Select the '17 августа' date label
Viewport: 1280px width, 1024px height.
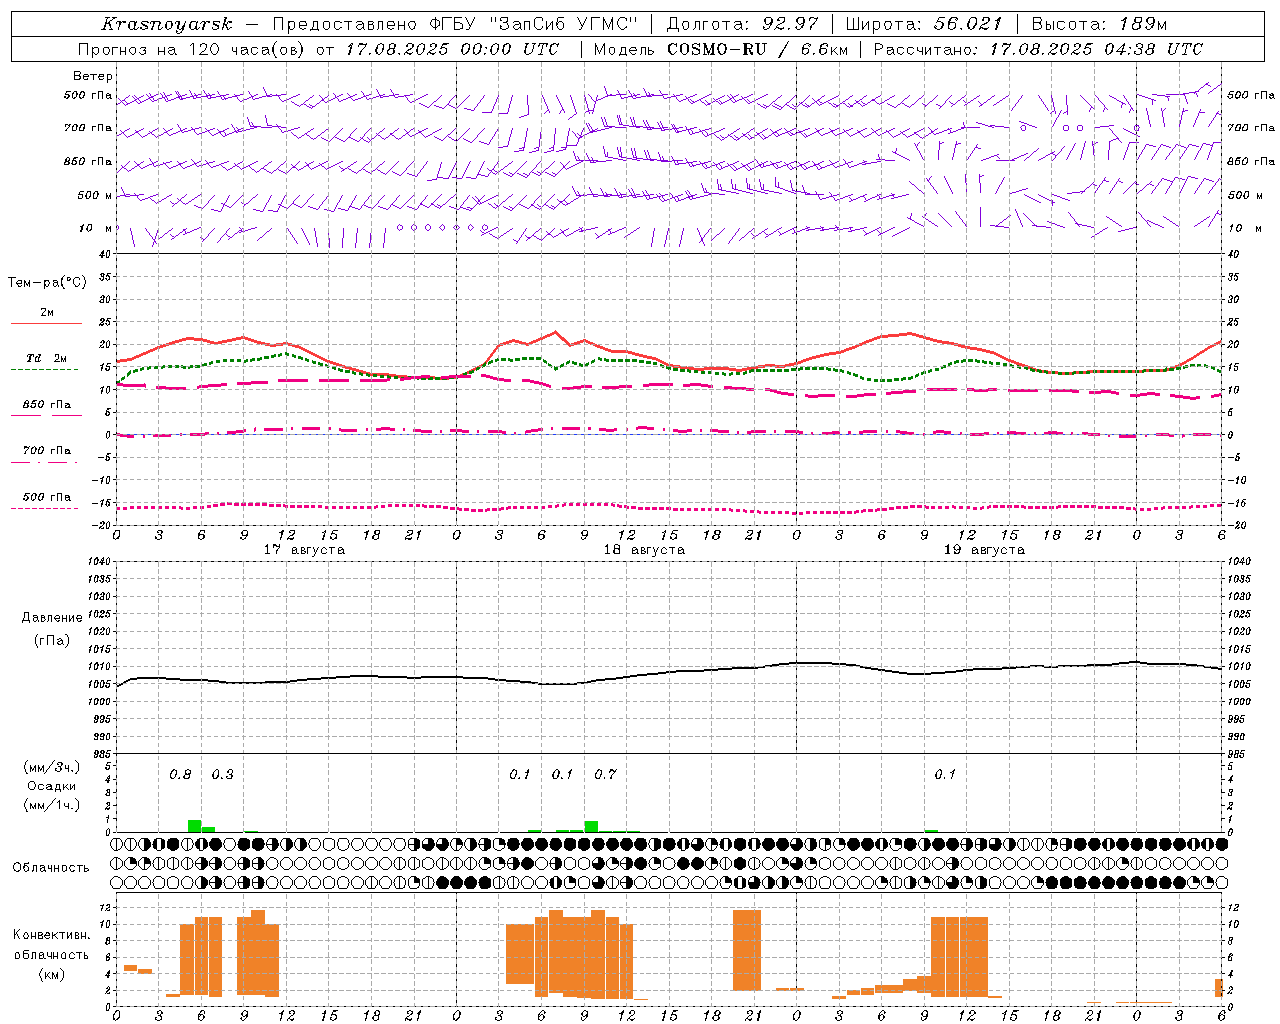(x=304, y=550)
